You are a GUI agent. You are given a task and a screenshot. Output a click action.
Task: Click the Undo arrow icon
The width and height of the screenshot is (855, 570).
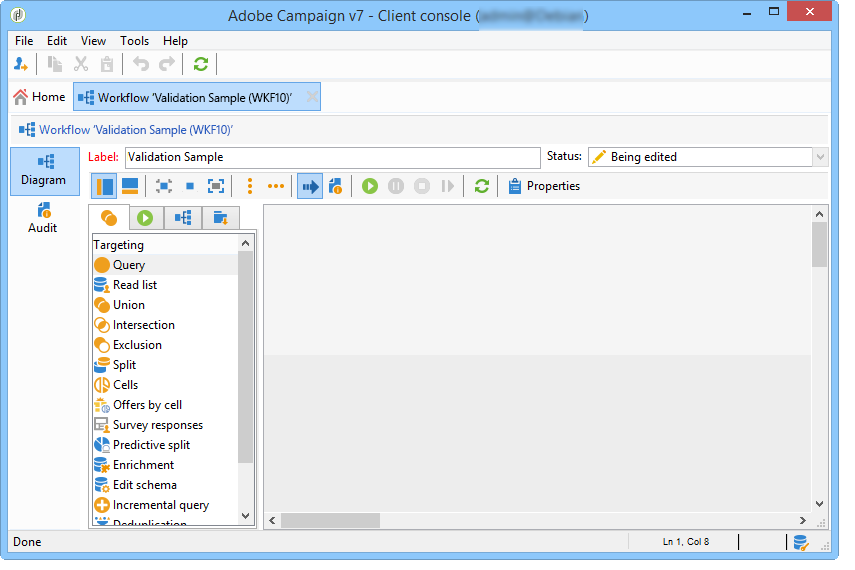point(141,64)
